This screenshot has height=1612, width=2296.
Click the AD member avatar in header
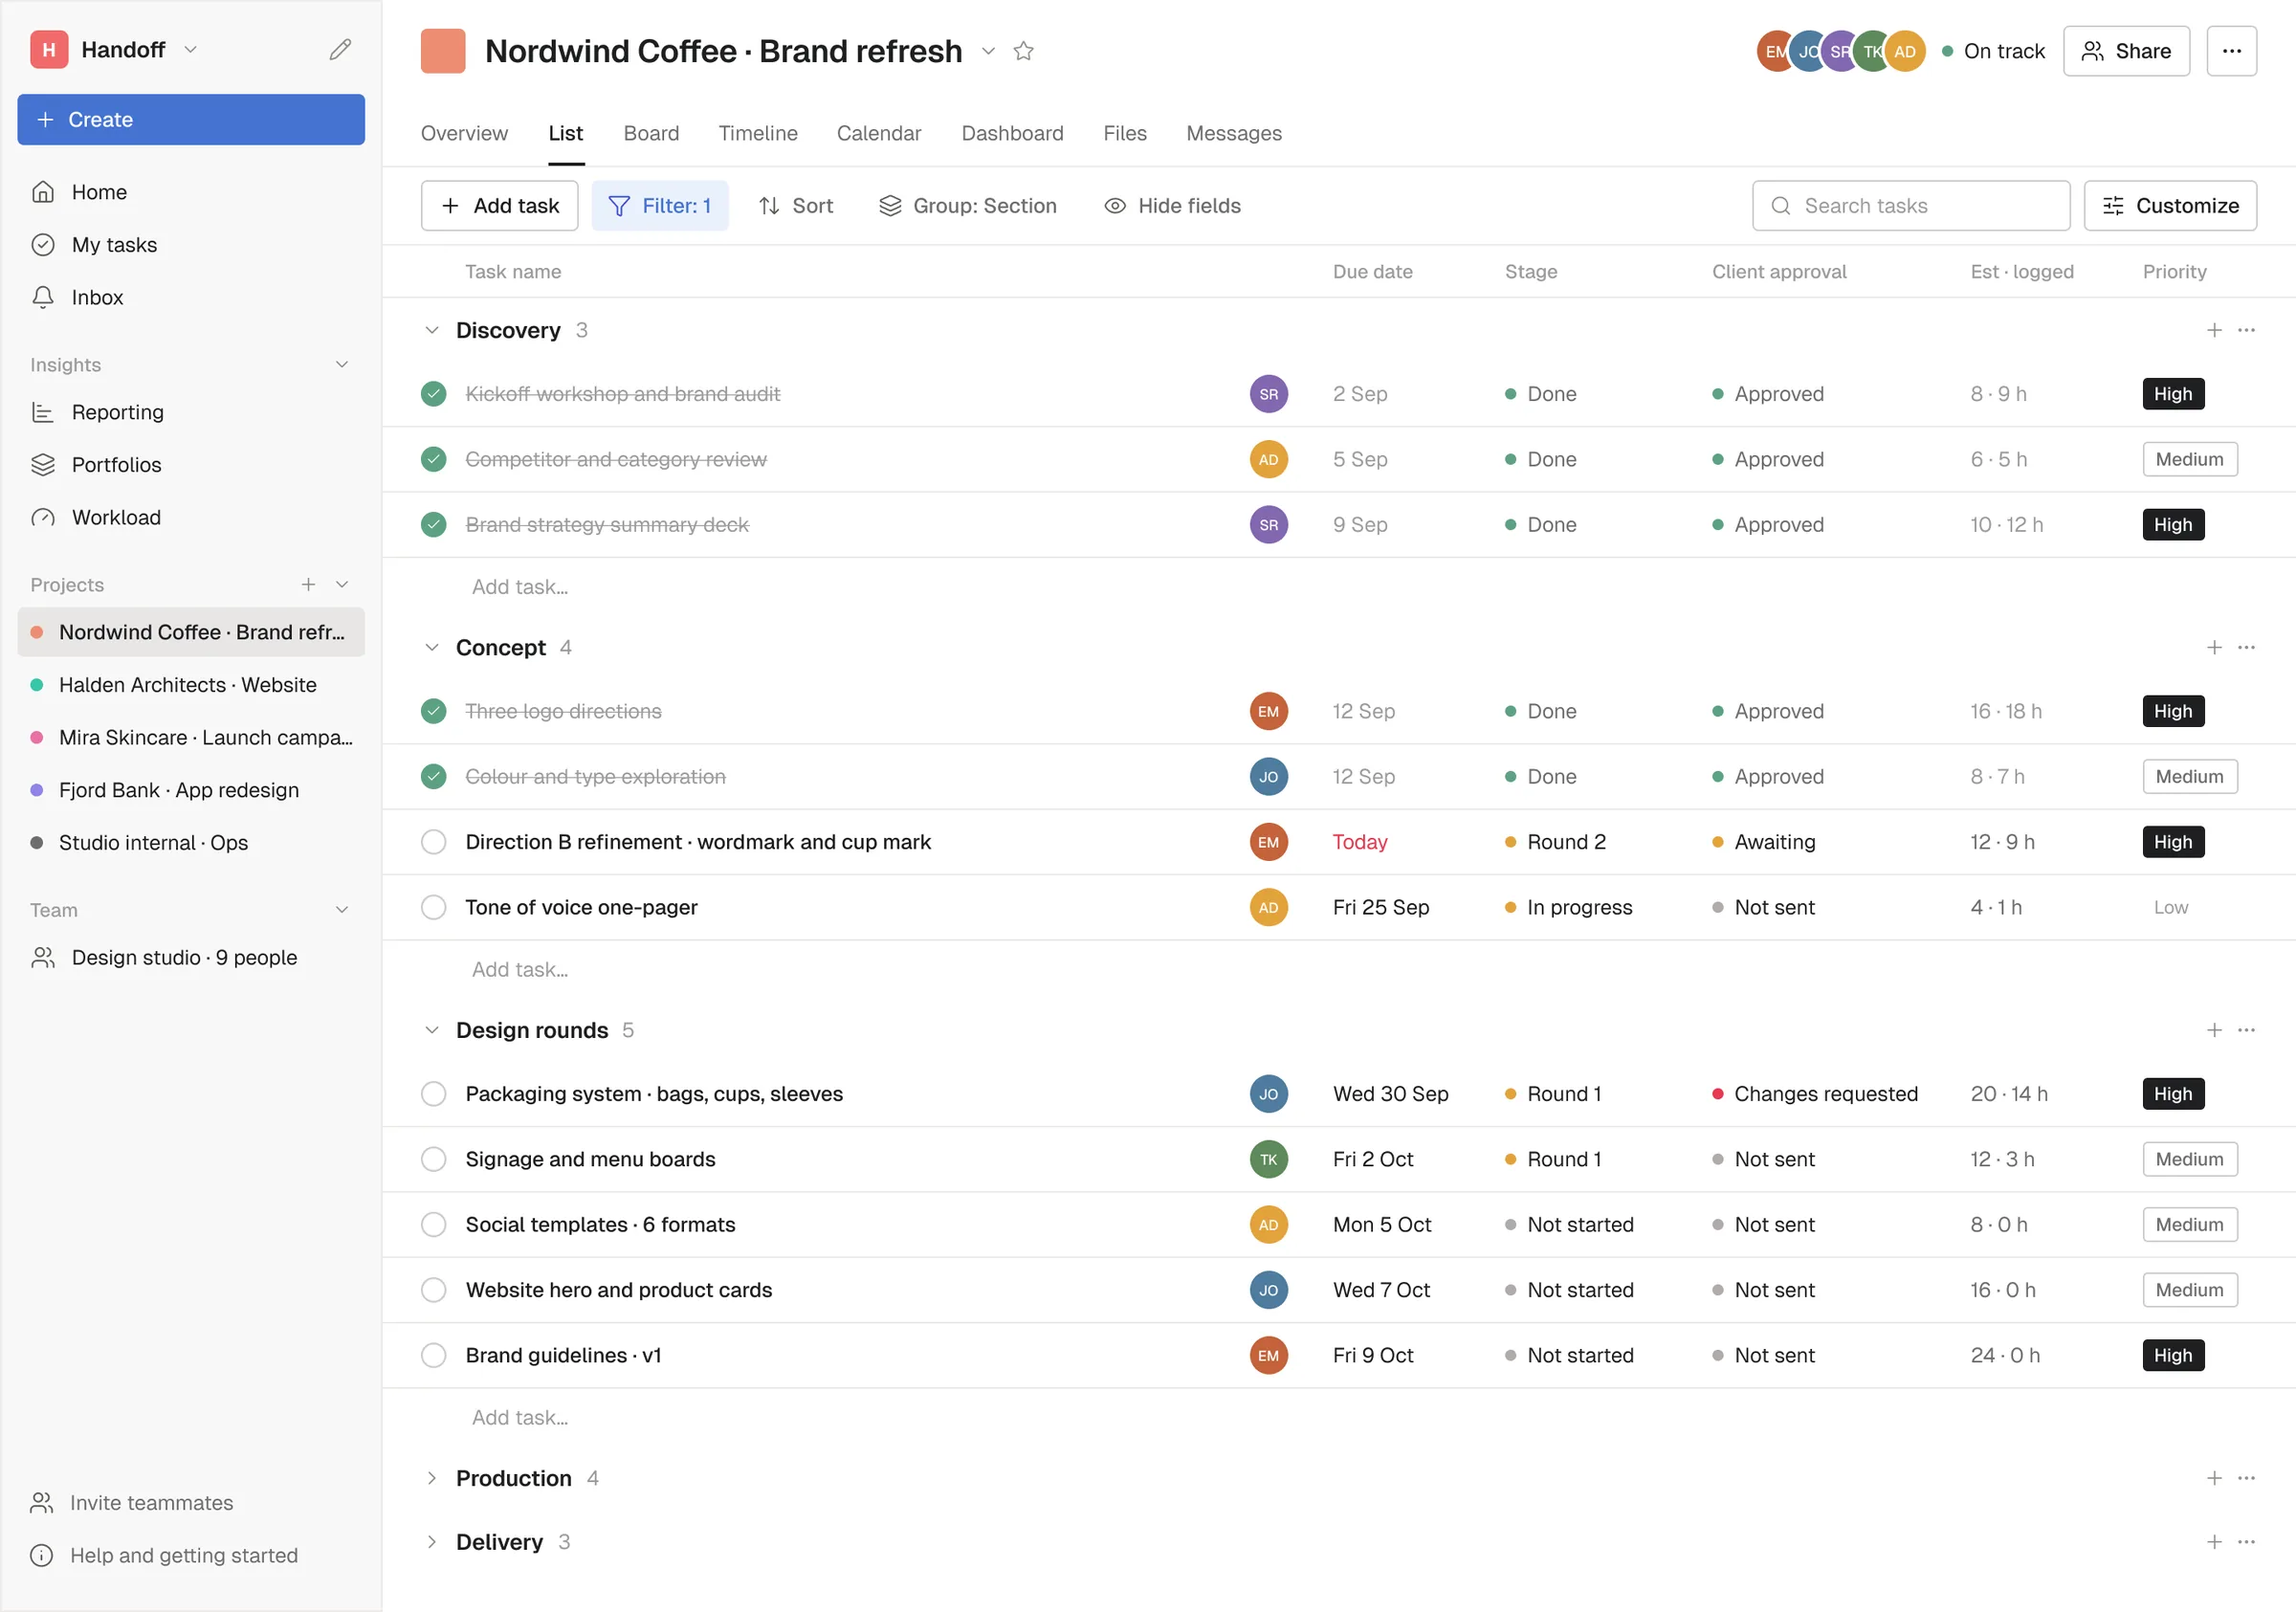pos(1905,51)
